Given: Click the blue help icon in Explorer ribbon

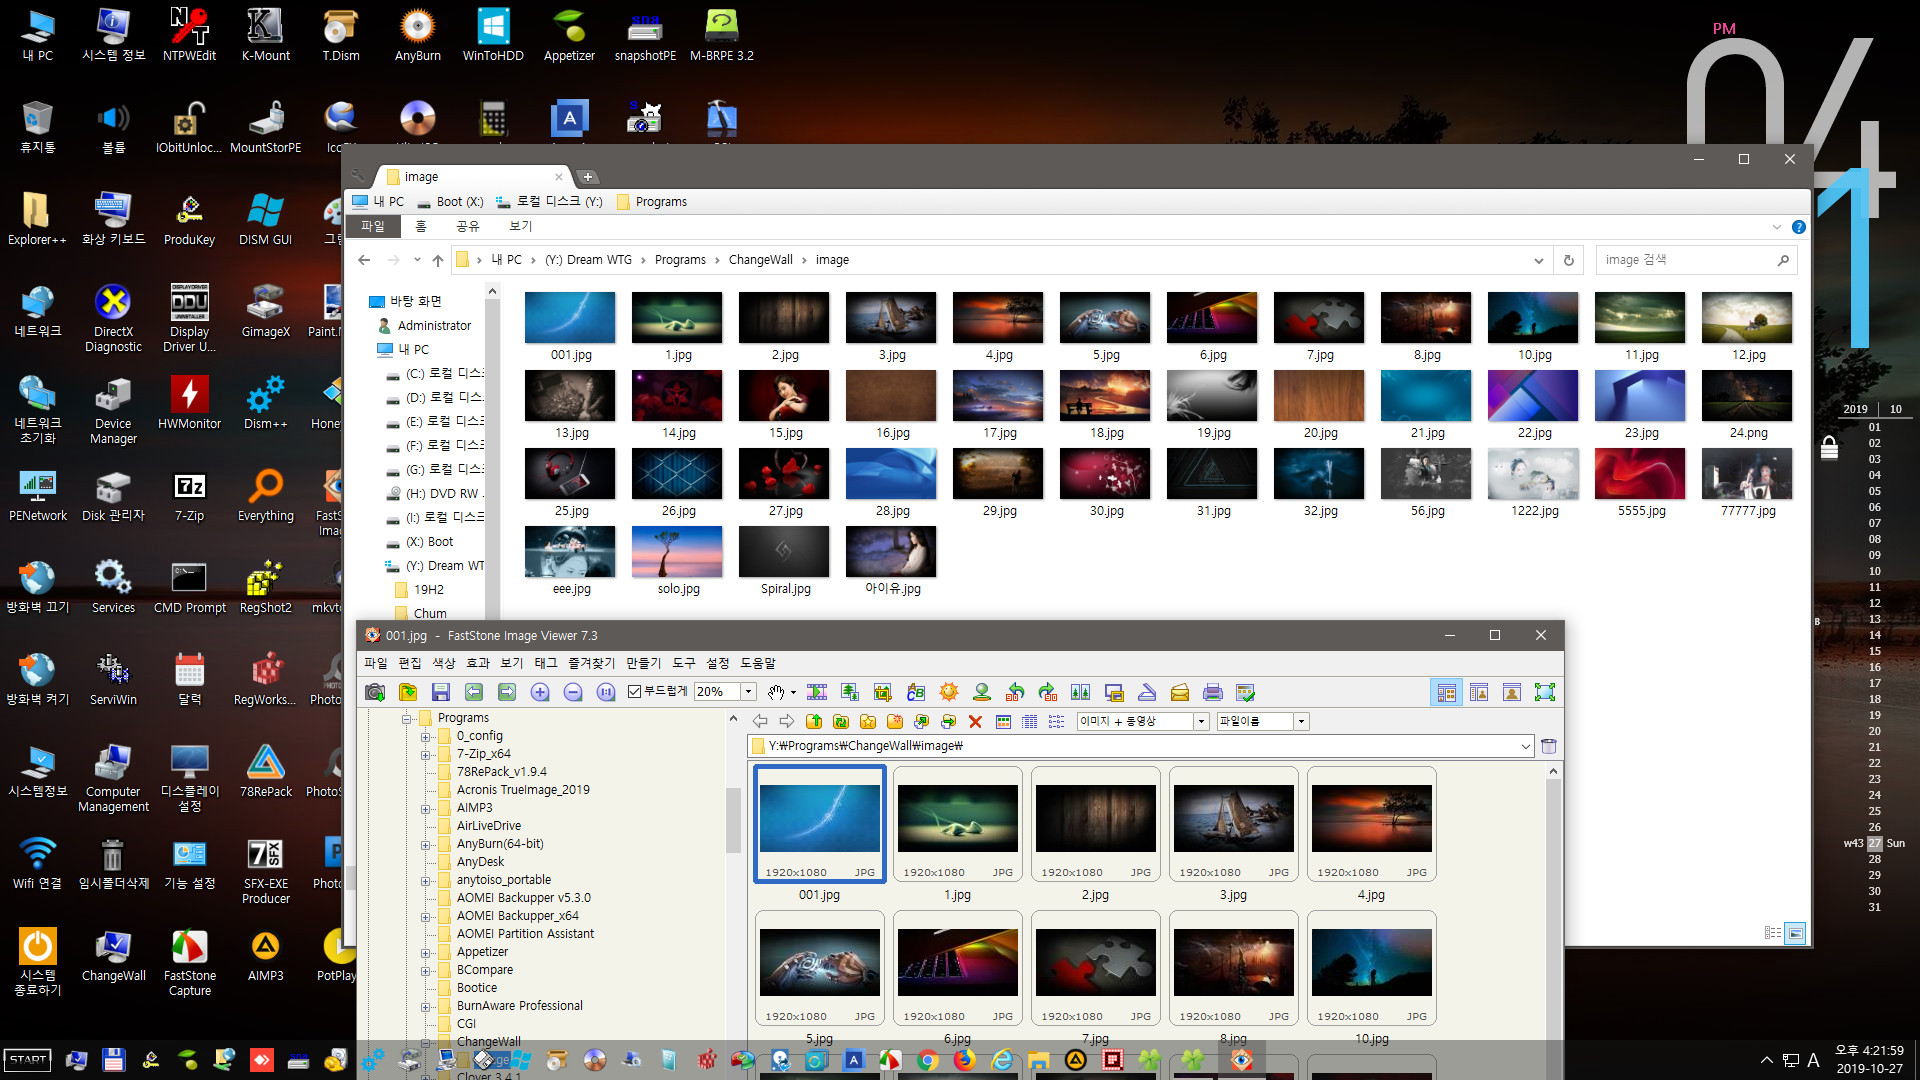Looking at the screenshot, I should click(x=1799, y=227).
